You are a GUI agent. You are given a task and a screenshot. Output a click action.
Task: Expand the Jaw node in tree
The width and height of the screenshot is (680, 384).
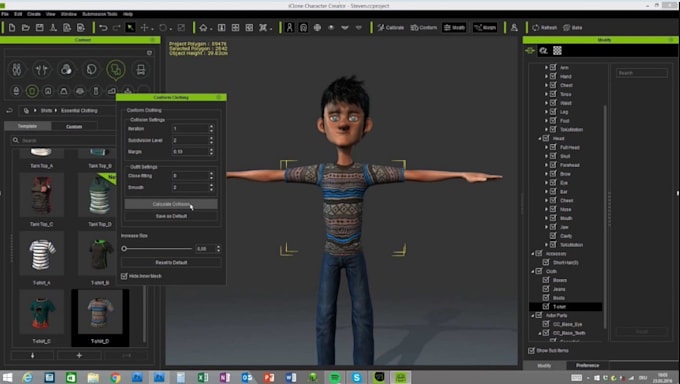(x=546, y=227)
